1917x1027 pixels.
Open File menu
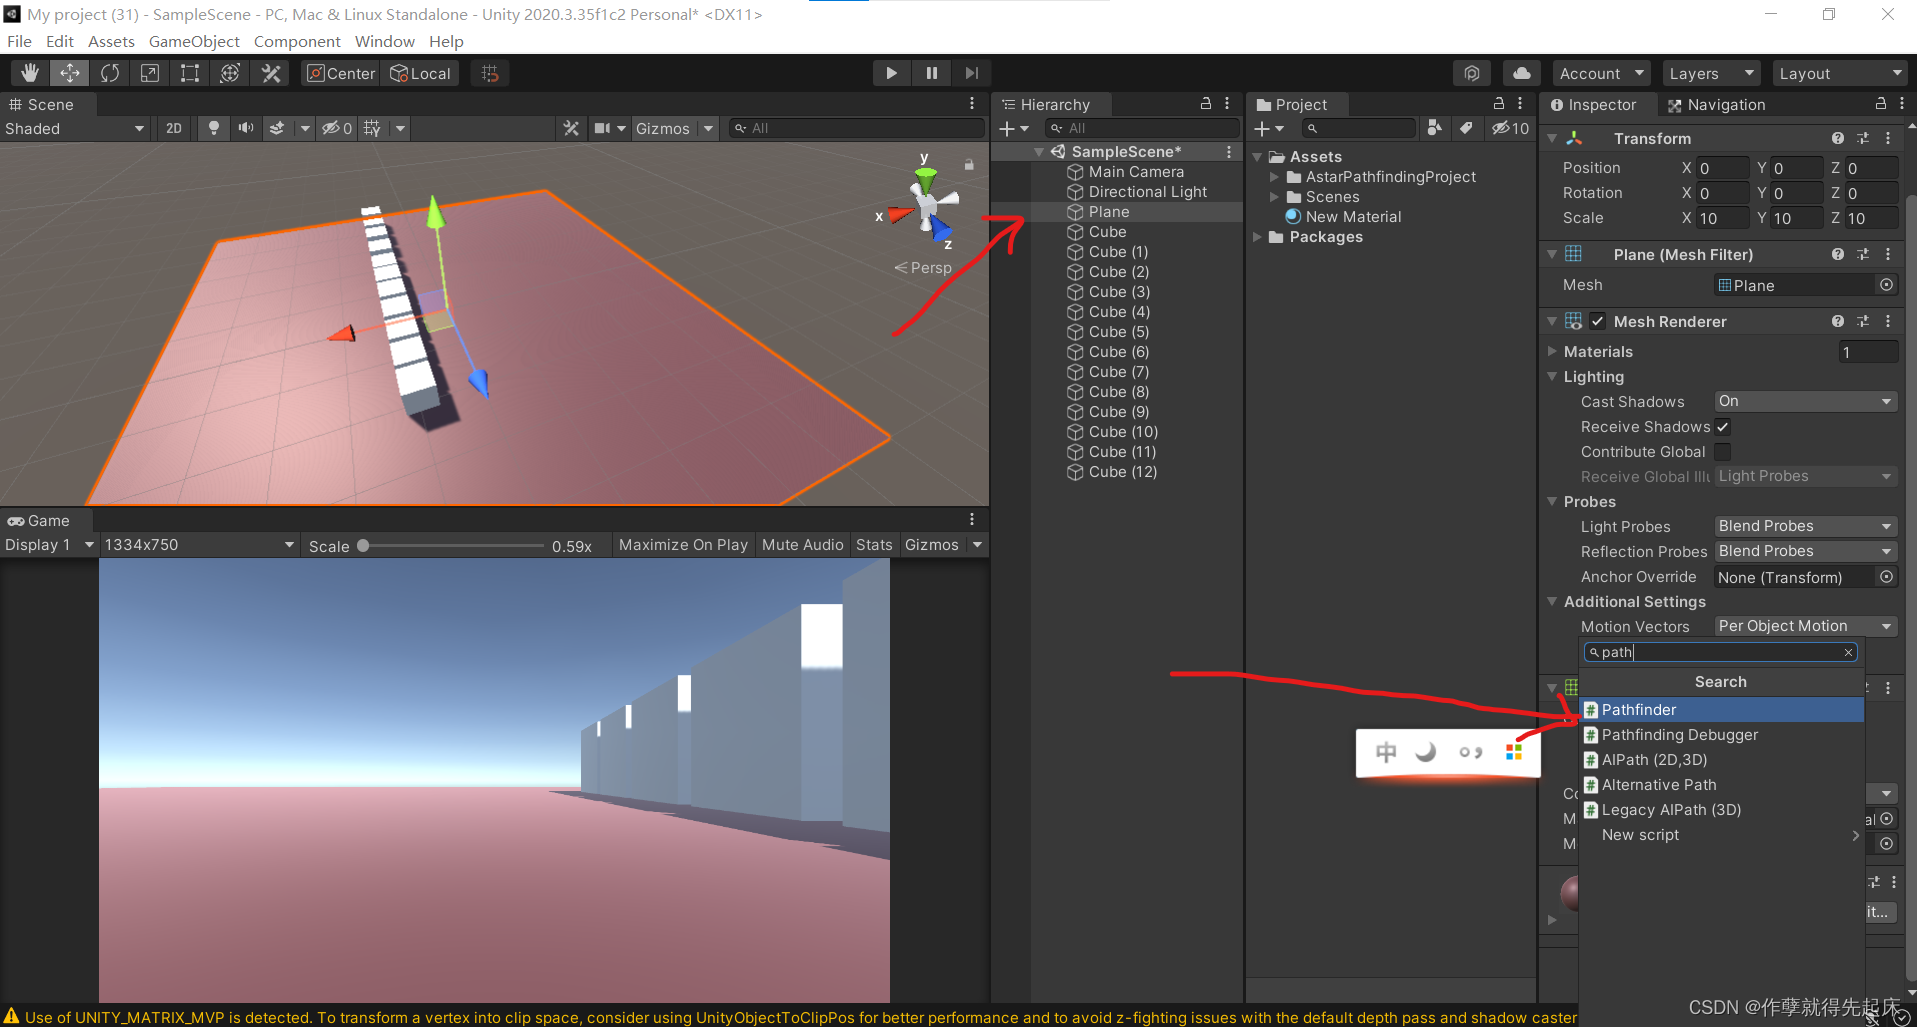pos(19,42)
